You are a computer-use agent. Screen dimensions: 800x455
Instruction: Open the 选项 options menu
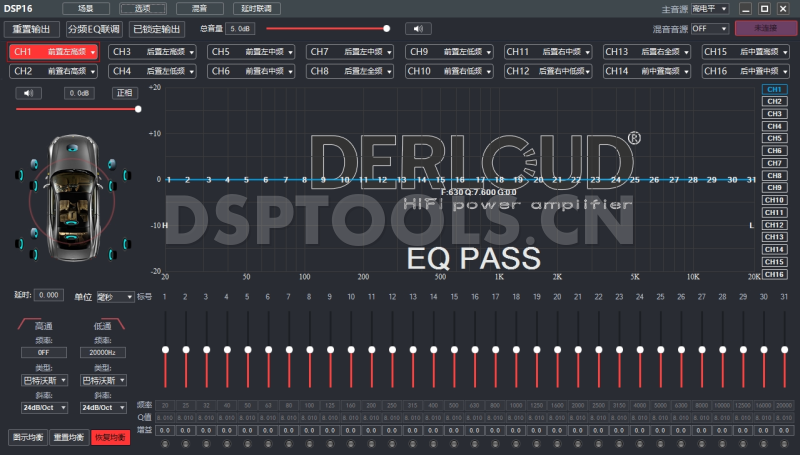[x=143, y=9]
